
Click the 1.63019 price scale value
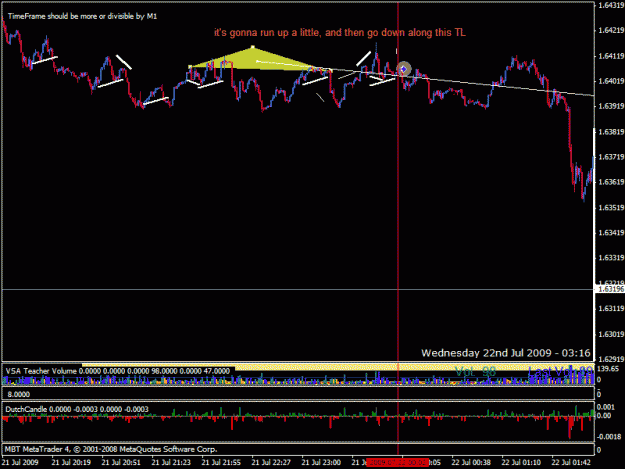611,334
